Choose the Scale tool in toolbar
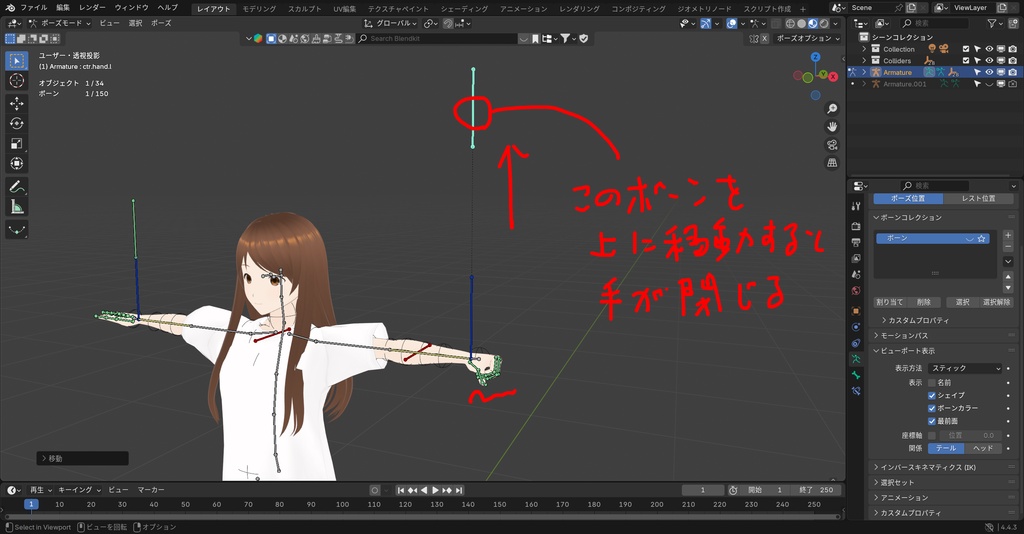This screenshot has height=534, width=1024. [17, 144]
